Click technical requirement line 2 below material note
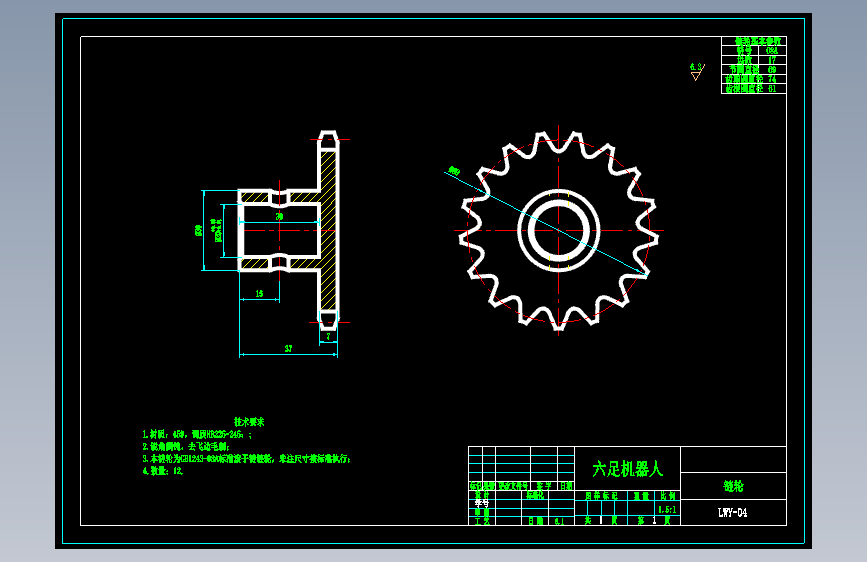This screenshot has height=562, width=867. [x=186, y=447]
